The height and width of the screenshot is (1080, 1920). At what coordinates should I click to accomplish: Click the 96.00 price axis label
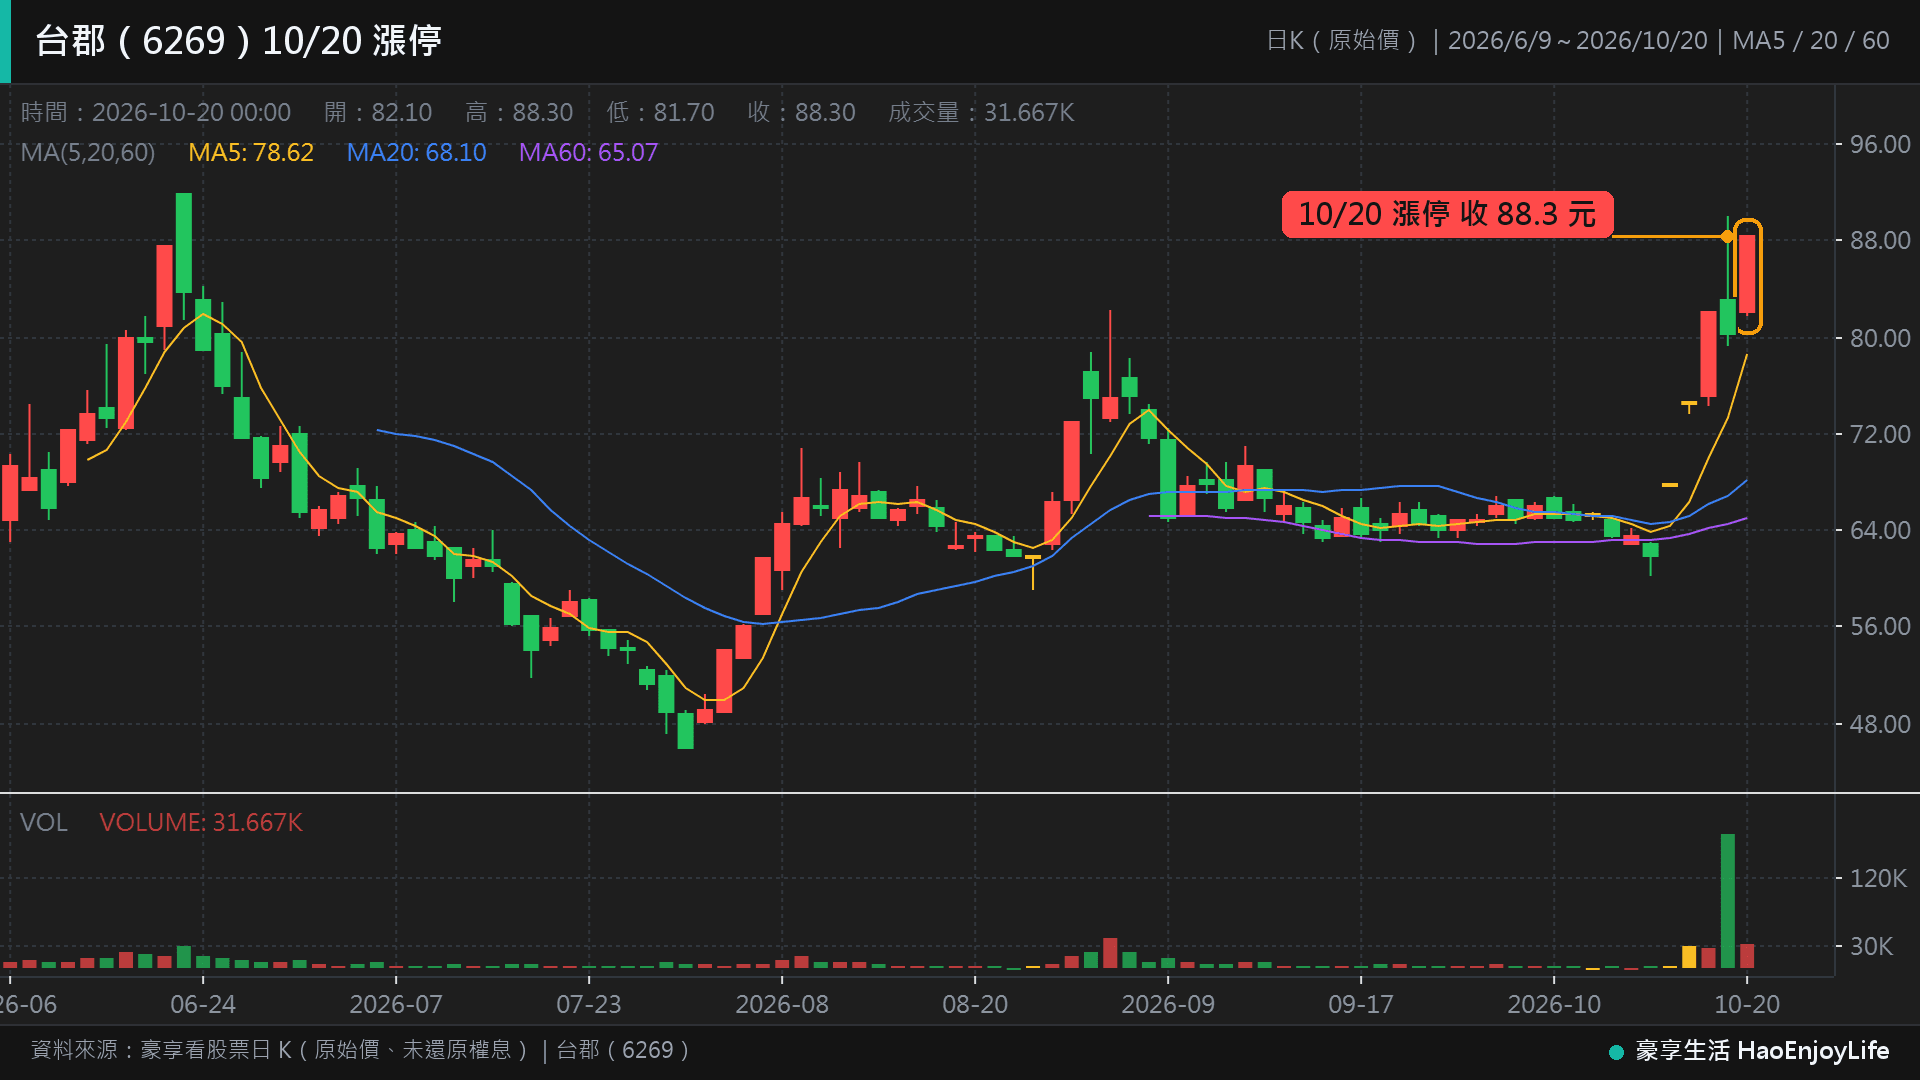point(1880,144)
